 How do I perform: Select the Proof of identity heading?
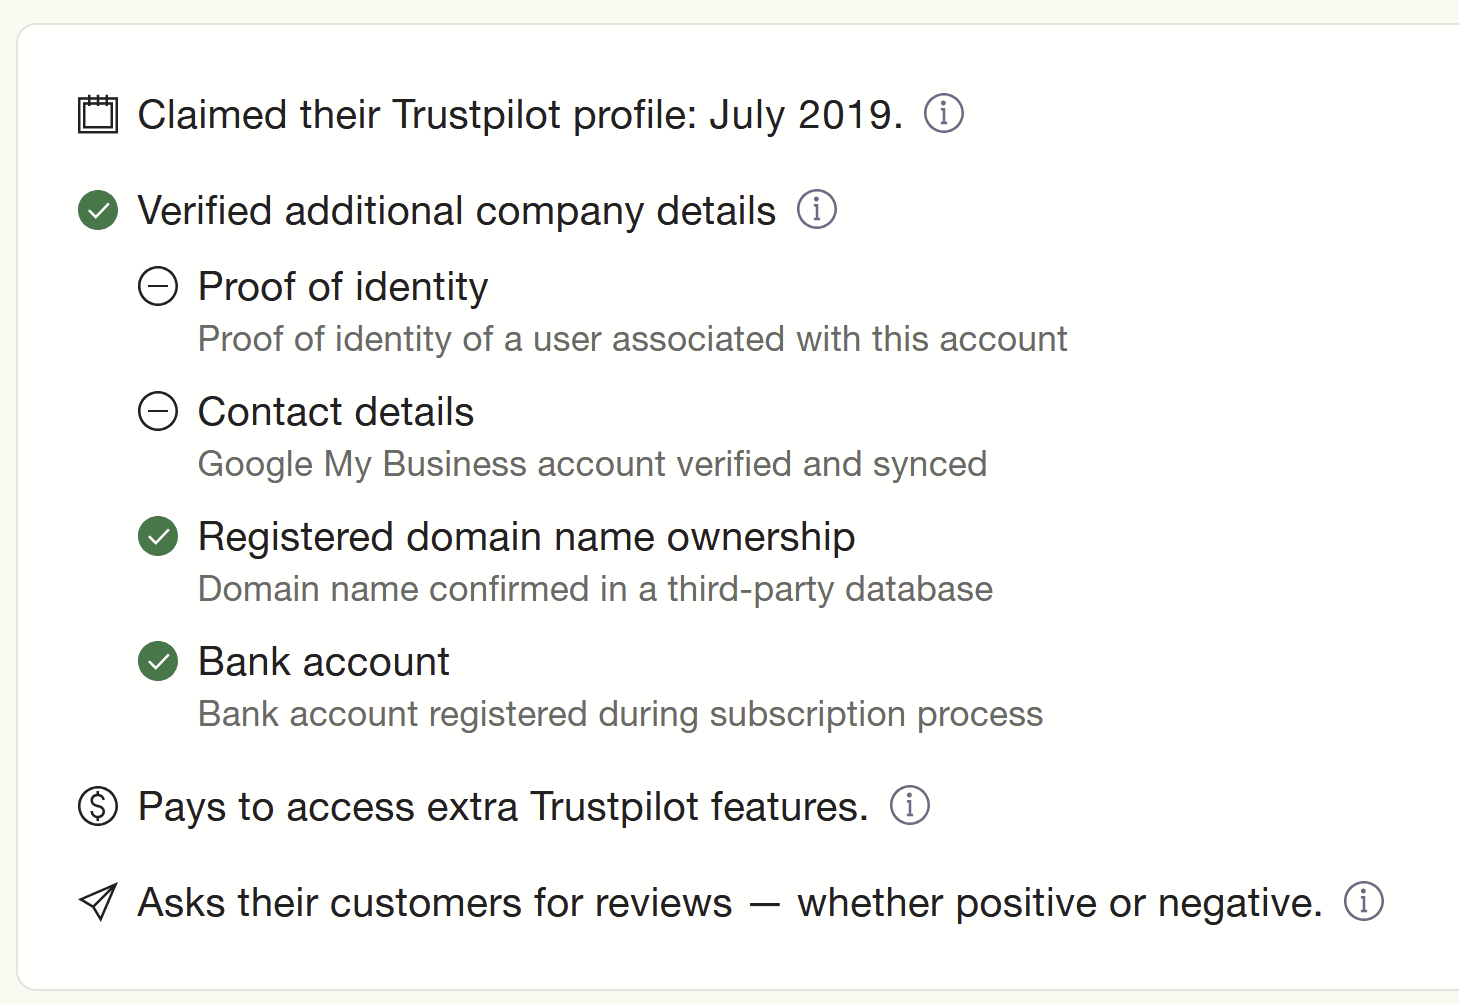343,287
